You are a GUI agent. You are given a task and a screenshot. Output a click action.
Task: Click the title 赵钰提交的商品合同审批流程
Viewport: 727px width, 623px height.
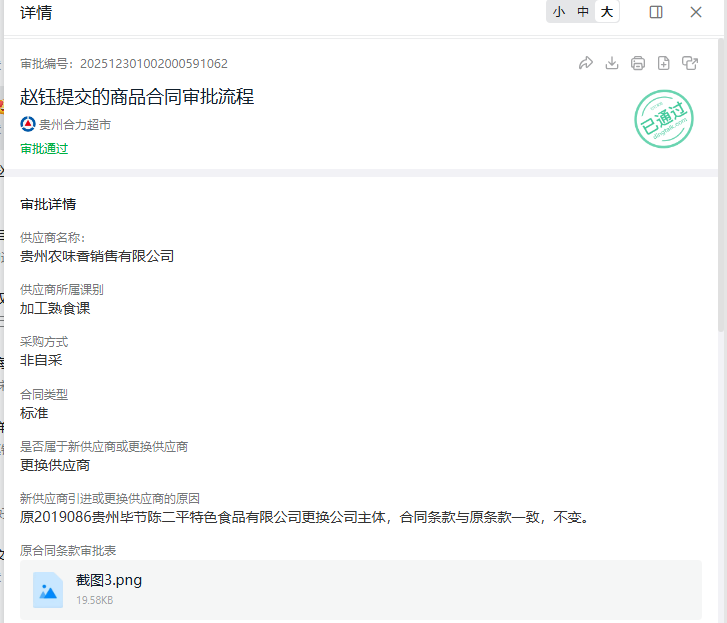tap(137, 97)
